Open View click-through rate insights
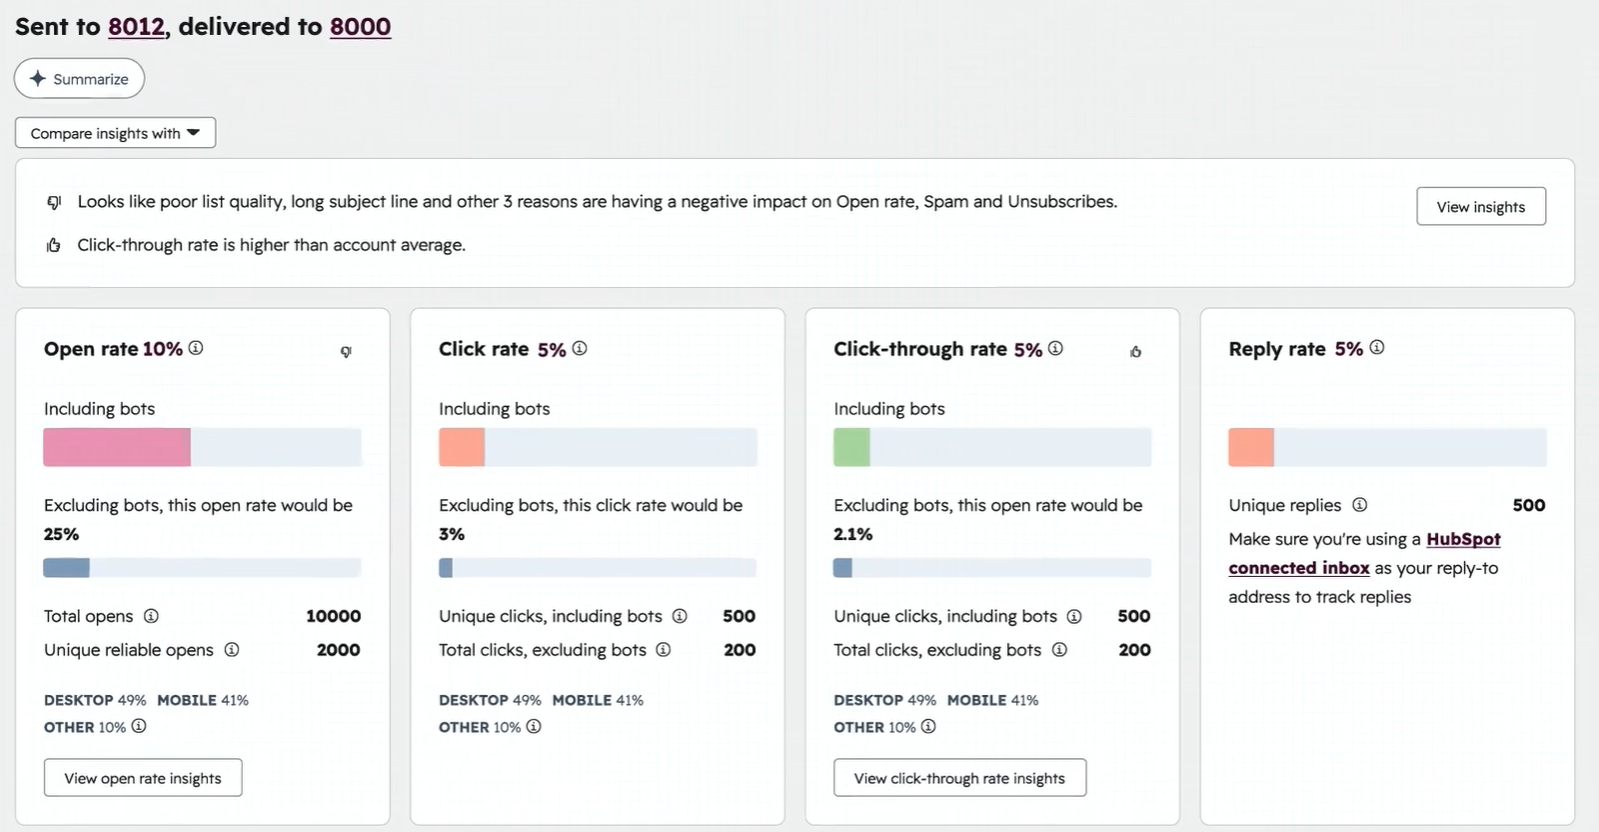1599x832 pixels. point(959,778)
